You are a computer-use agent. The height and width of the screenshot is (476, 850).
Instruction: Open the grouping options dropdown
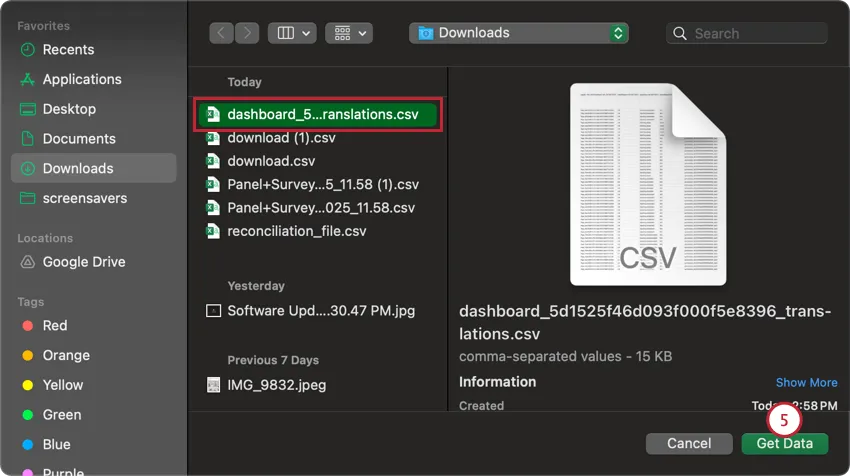point(349,33)
